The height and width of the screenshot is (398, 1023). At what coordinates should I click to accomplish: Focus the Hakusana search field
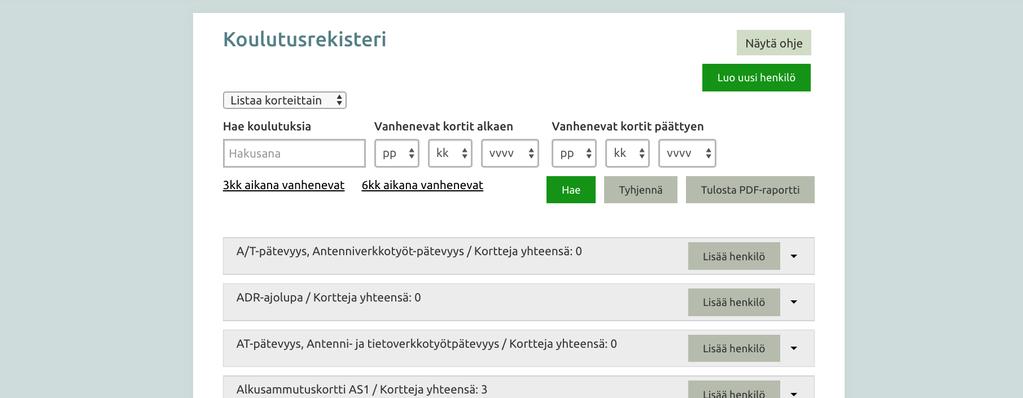[x=294, y=153]
